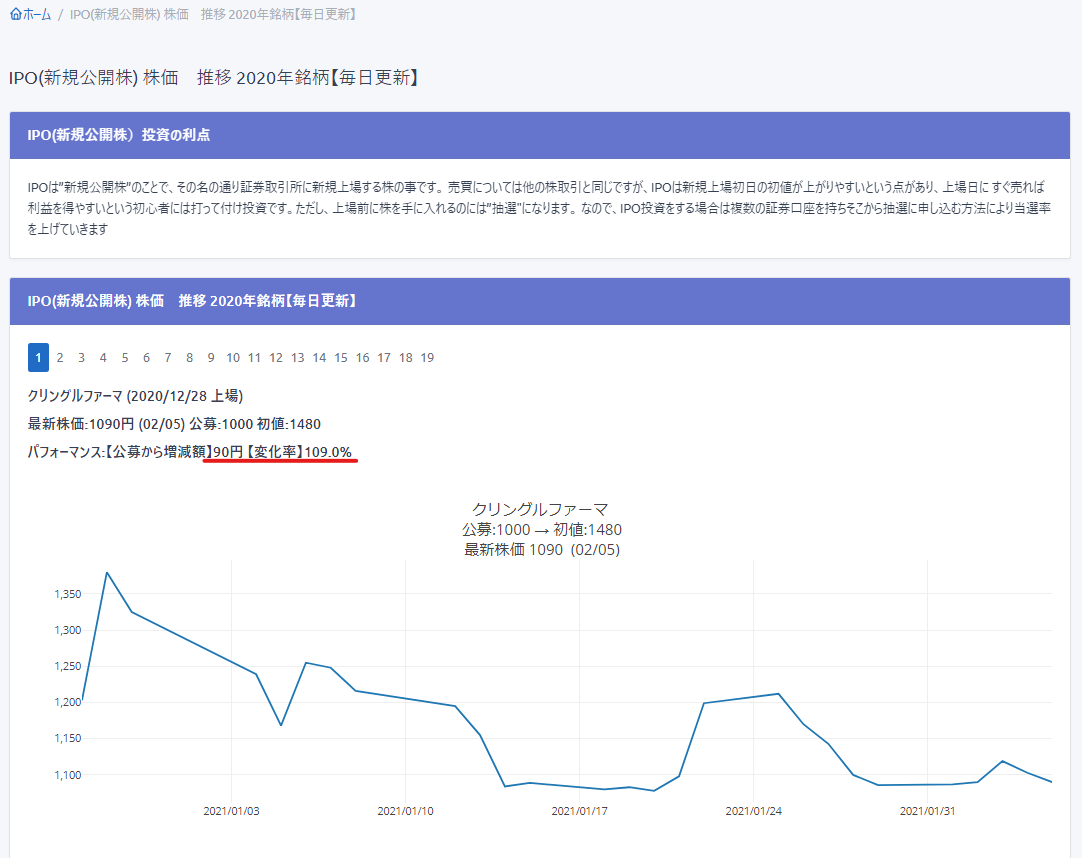Screen dimensions: 1082x858
Task: Go to pagination page 3
Action: 82,357
